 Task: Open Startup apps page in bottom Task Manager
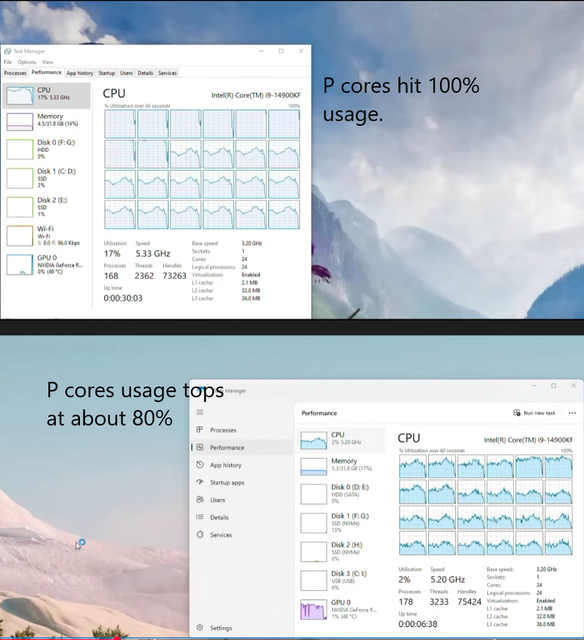point(242,482)
